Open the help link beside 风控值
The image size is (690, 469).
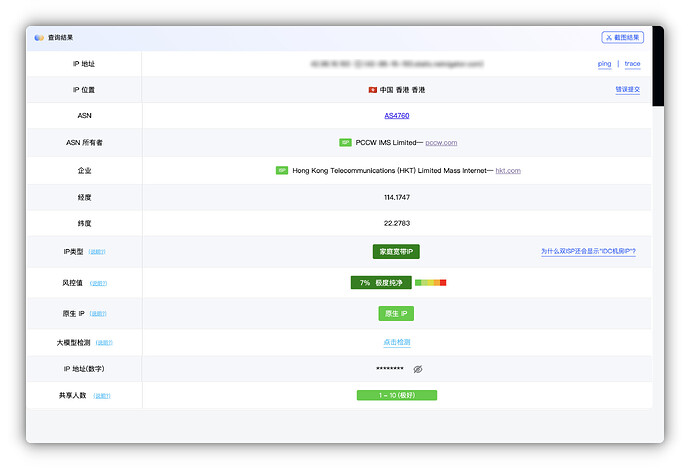(x=98, y=283)
